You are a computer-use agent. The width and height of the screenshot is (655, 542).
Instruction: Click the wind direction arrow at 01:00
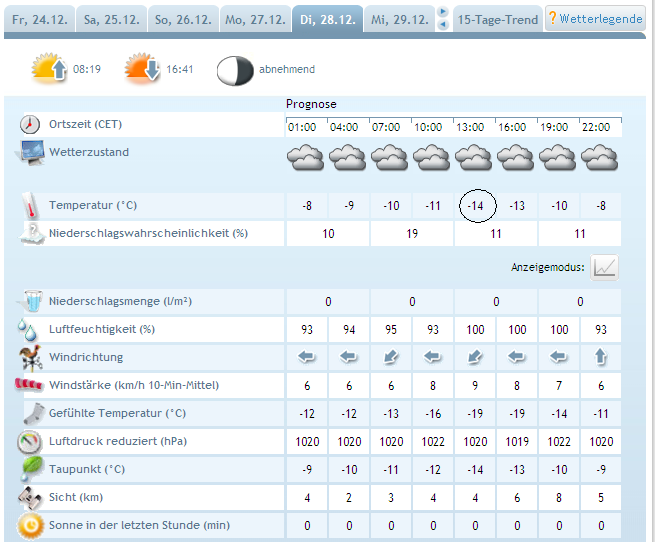(307, 357)
